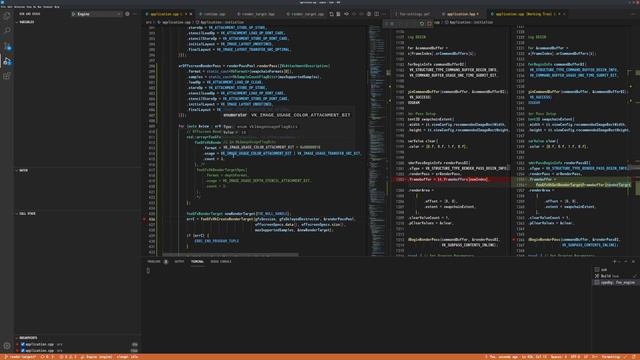Image resolution: width=640 pixels, height=360 pixels.
Task: Click application.cpp in left editor breadcrumb
Action: pyautogui.click(x=176, y=22)
